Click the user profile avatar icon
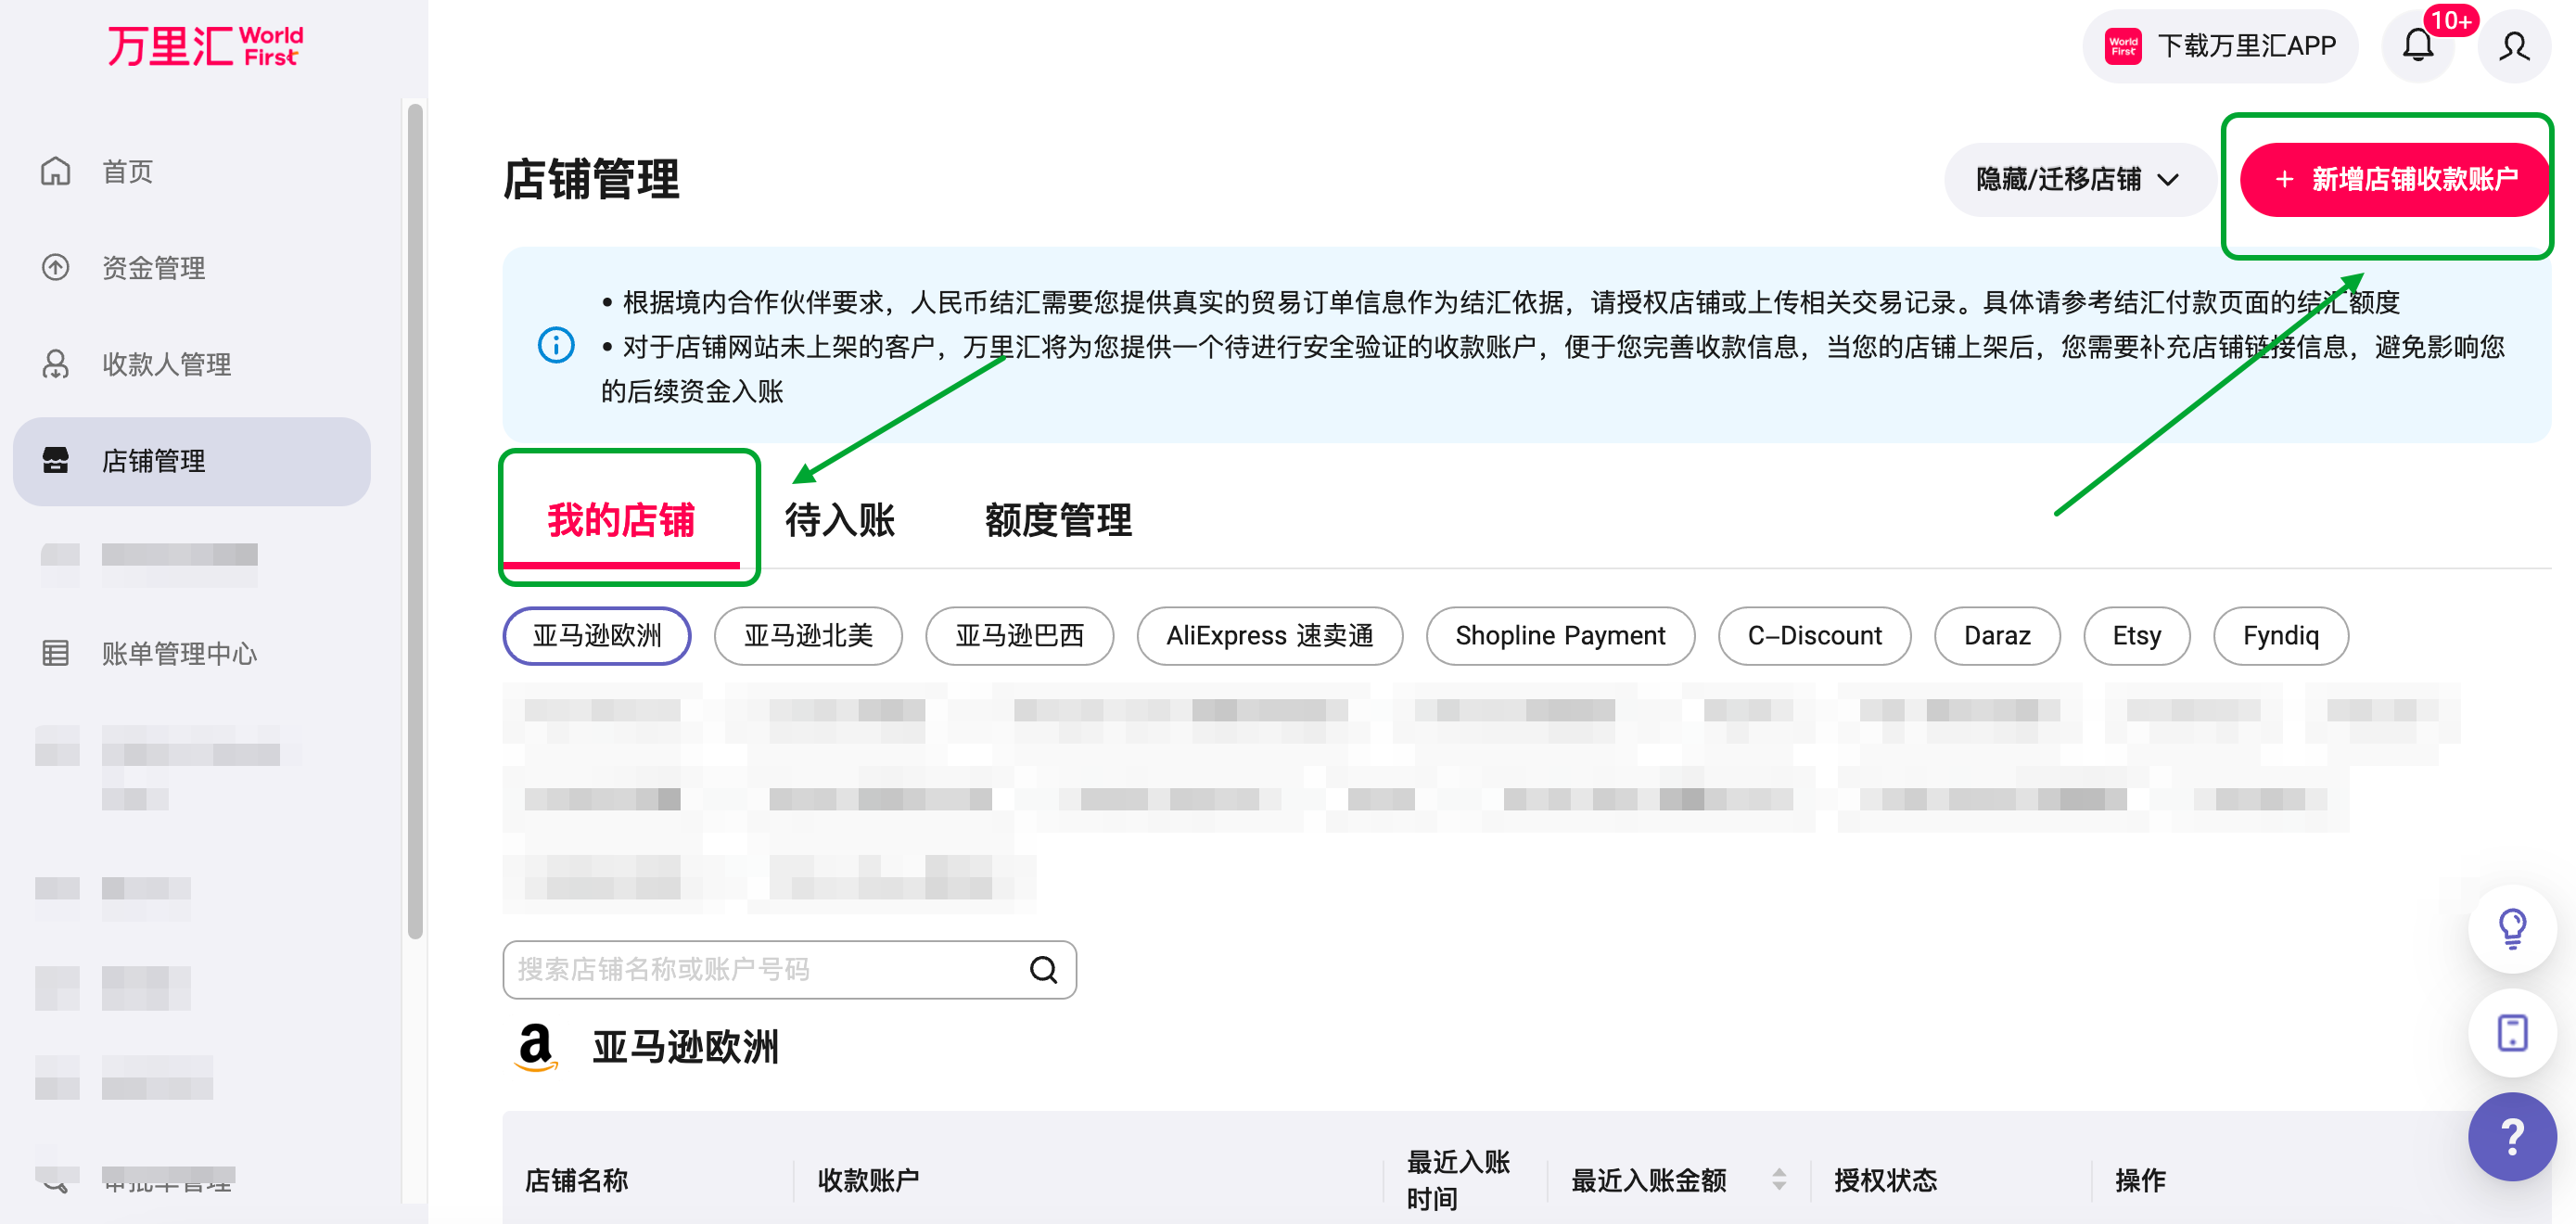 tap(2513, 46)
